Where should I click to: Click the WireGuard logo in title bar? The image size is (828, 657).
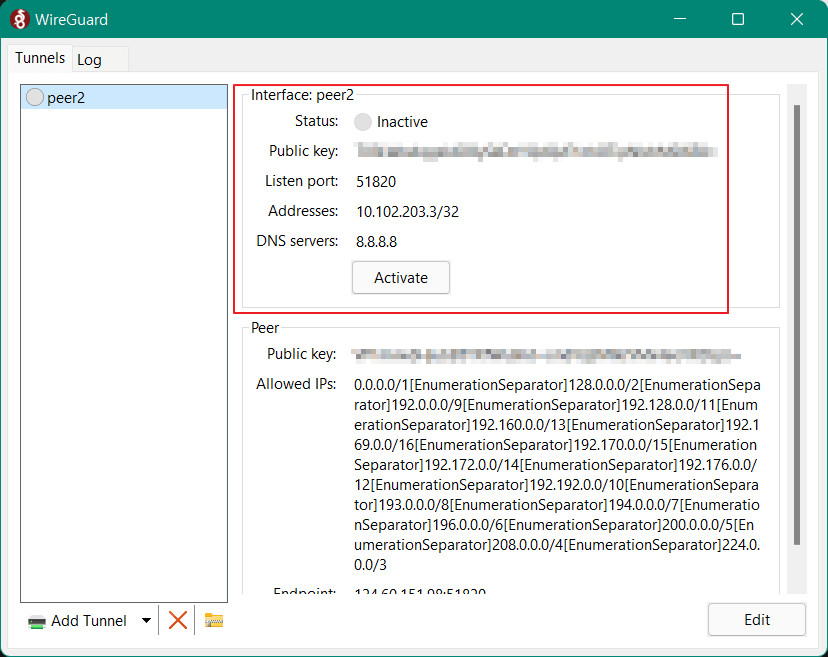[20, 20]
